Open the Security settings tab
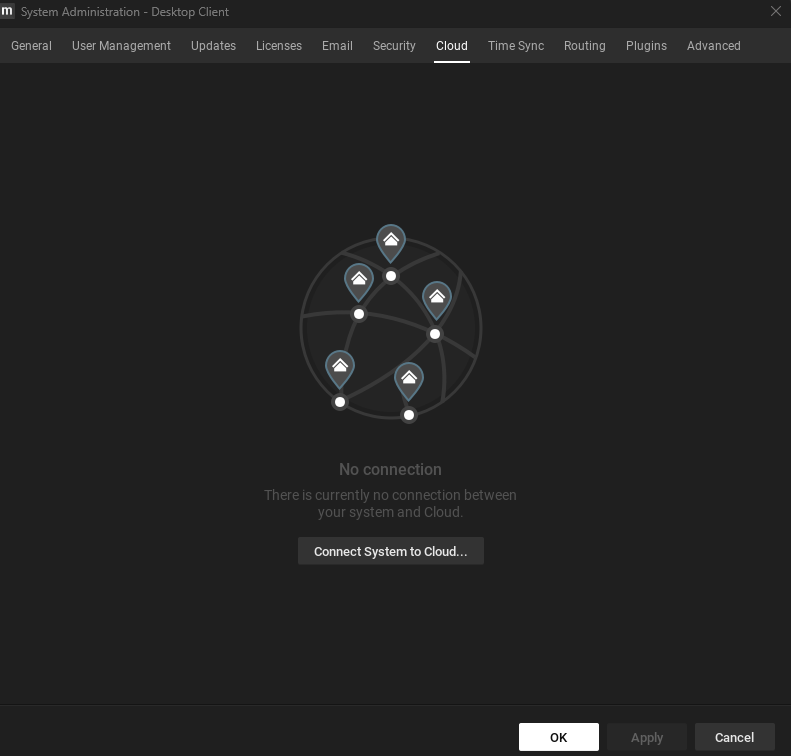The height and width of the screenshot is (756, 791). click(394, 46)
